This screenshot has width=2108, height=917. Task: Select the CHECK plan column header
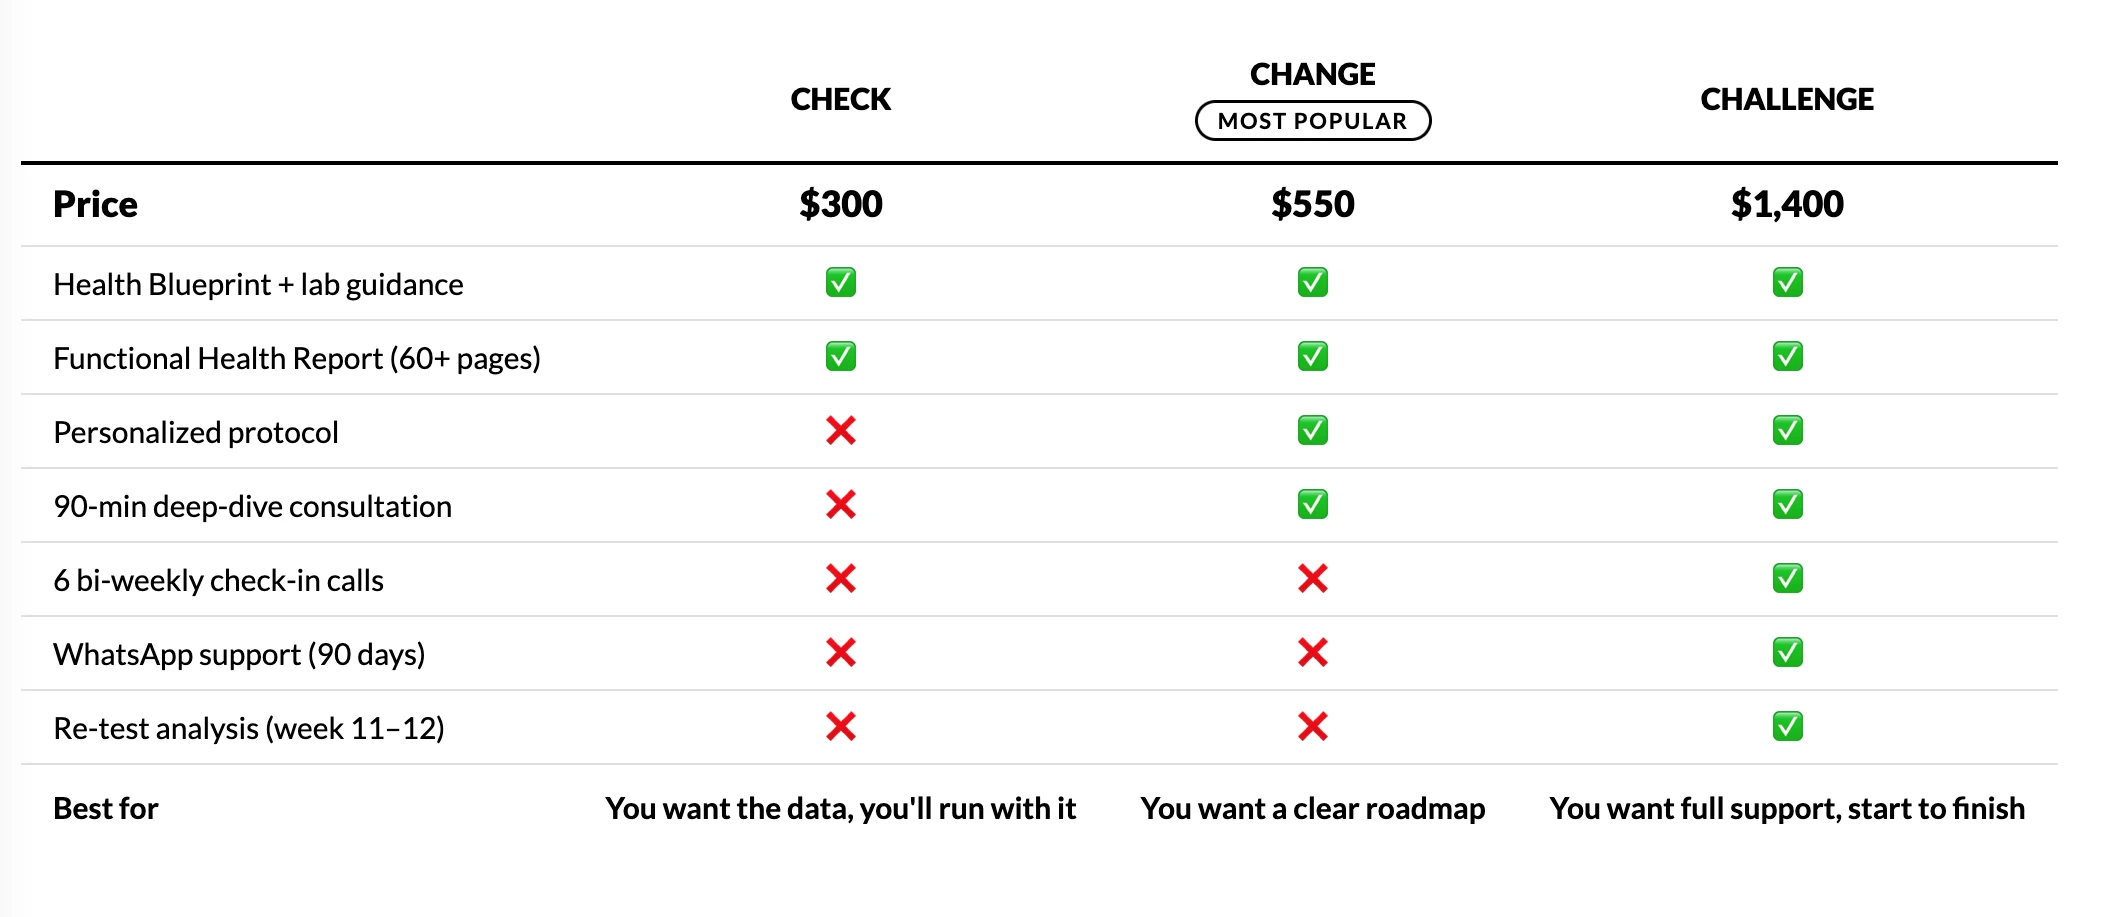[841, 99]
